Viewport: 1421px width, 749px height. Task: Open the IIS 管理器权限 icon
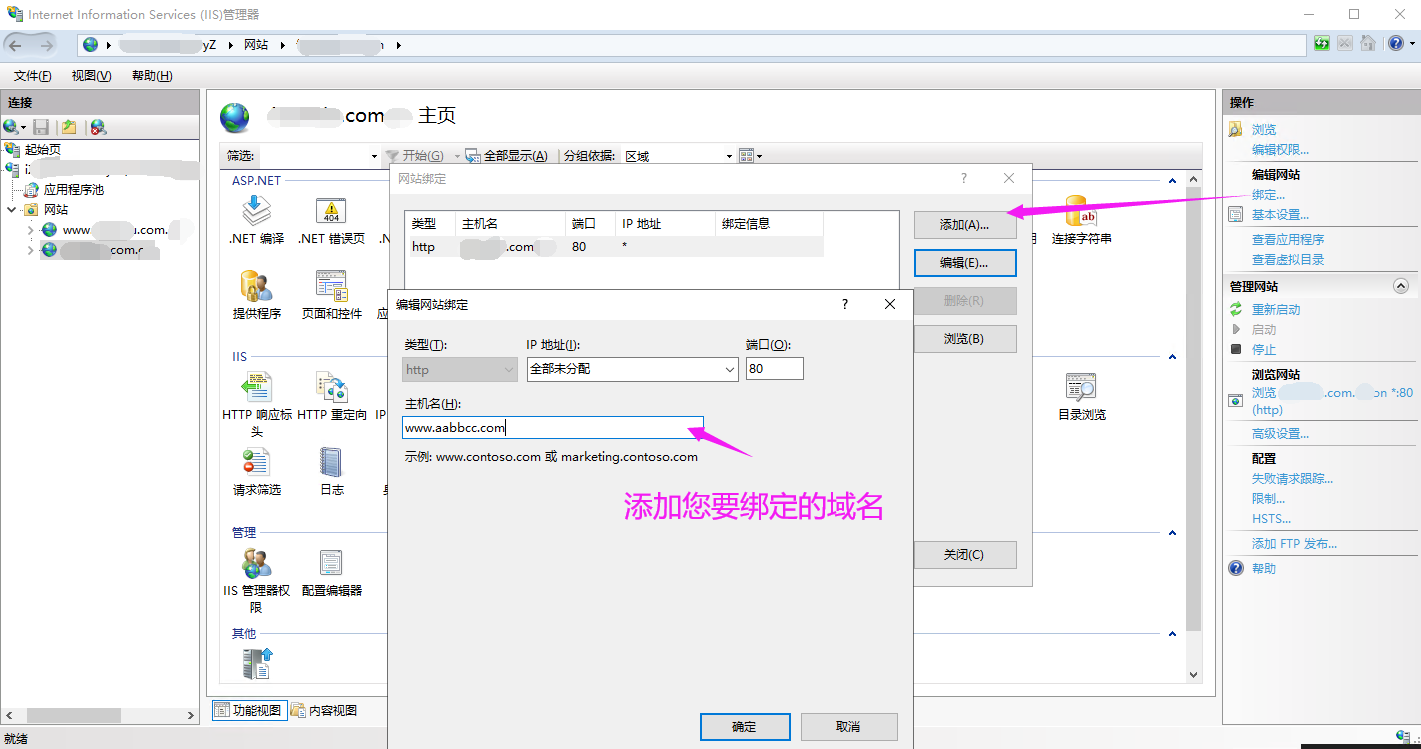pos(256,564)
